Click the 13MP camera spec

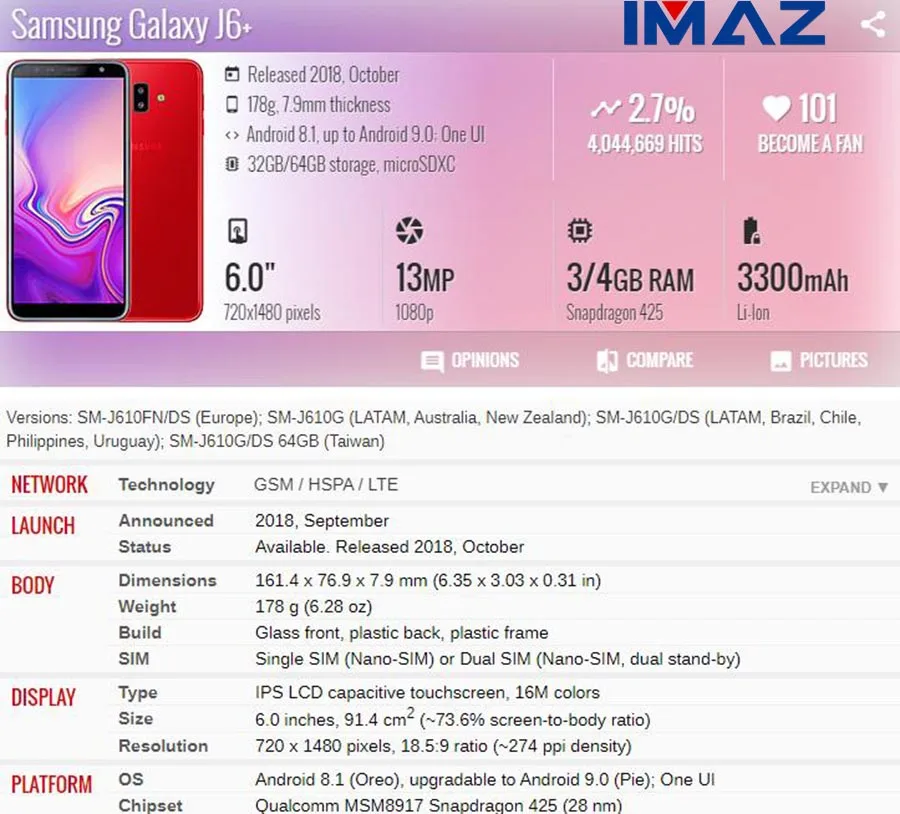425,278
